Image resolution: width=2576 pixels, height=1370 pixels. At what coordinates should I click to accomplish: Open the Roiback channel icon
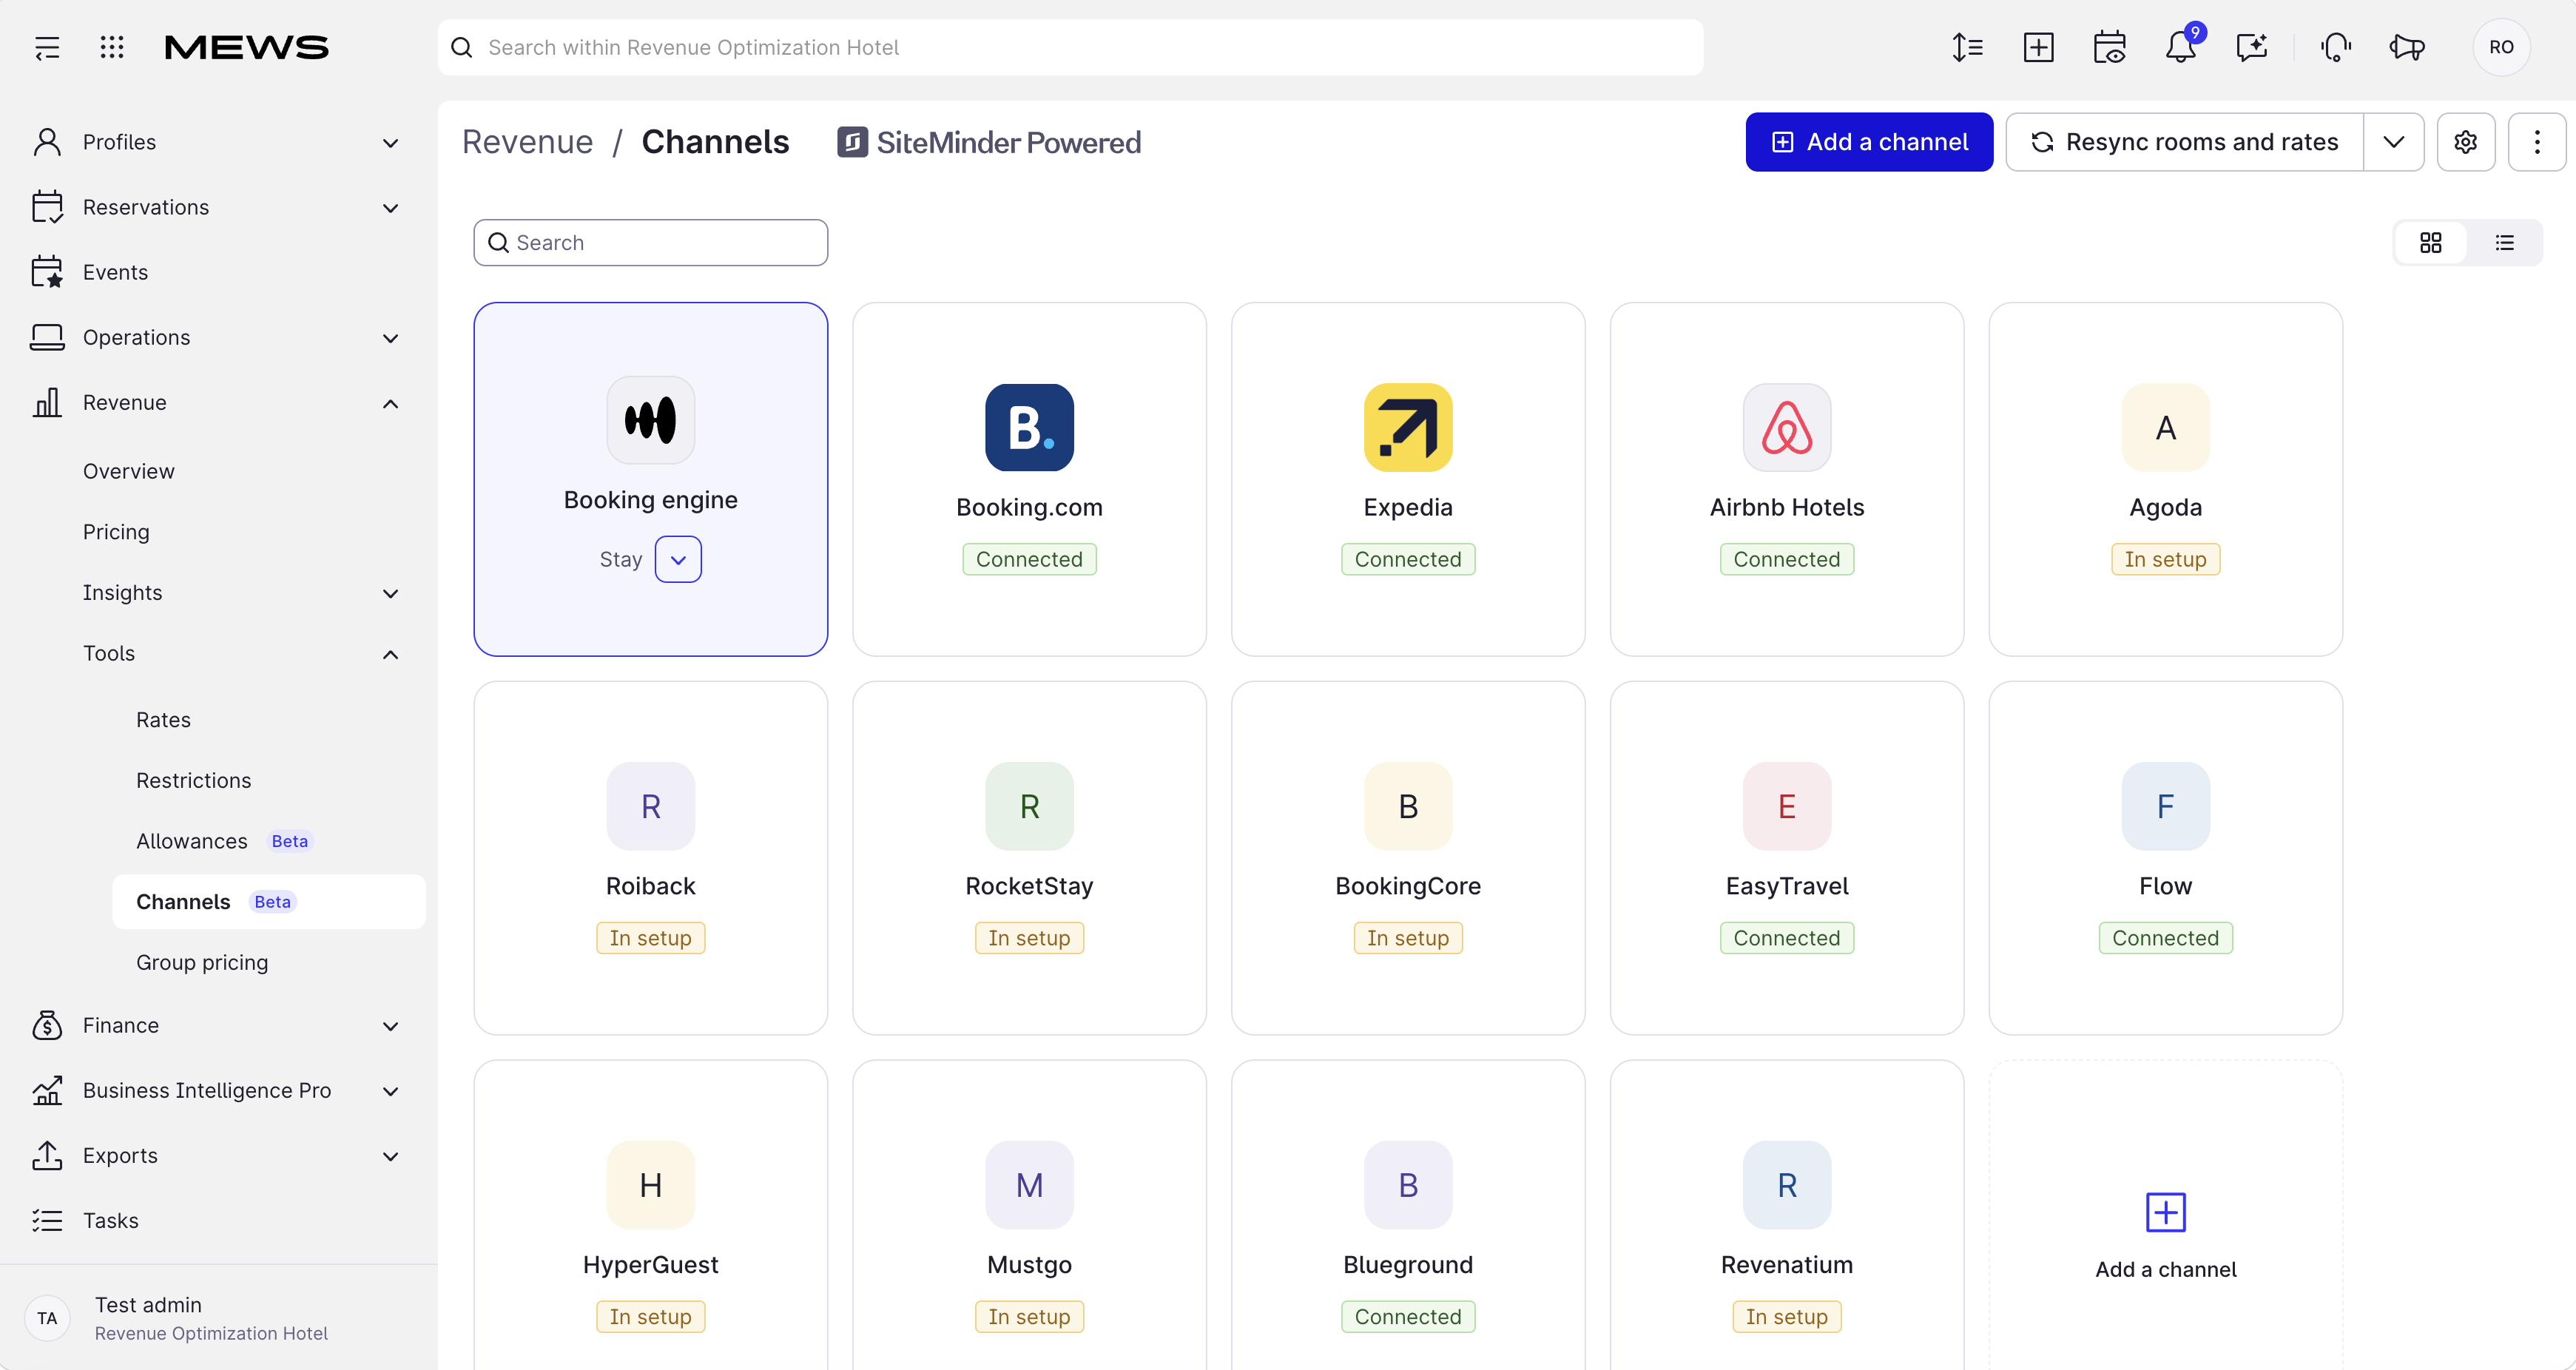[x=651, y=806]
